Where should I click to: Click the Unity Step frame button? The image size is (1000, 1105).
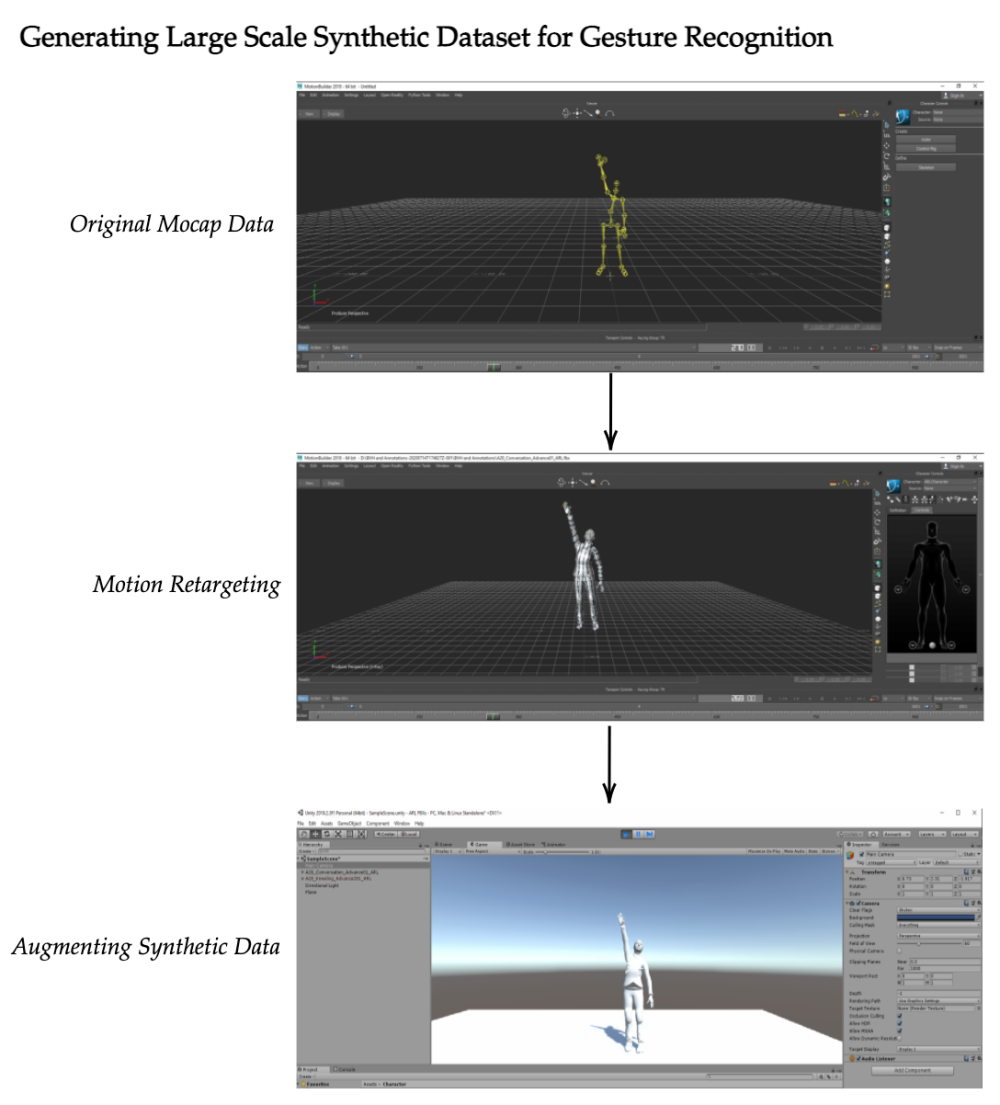click(x=649, y=833)
